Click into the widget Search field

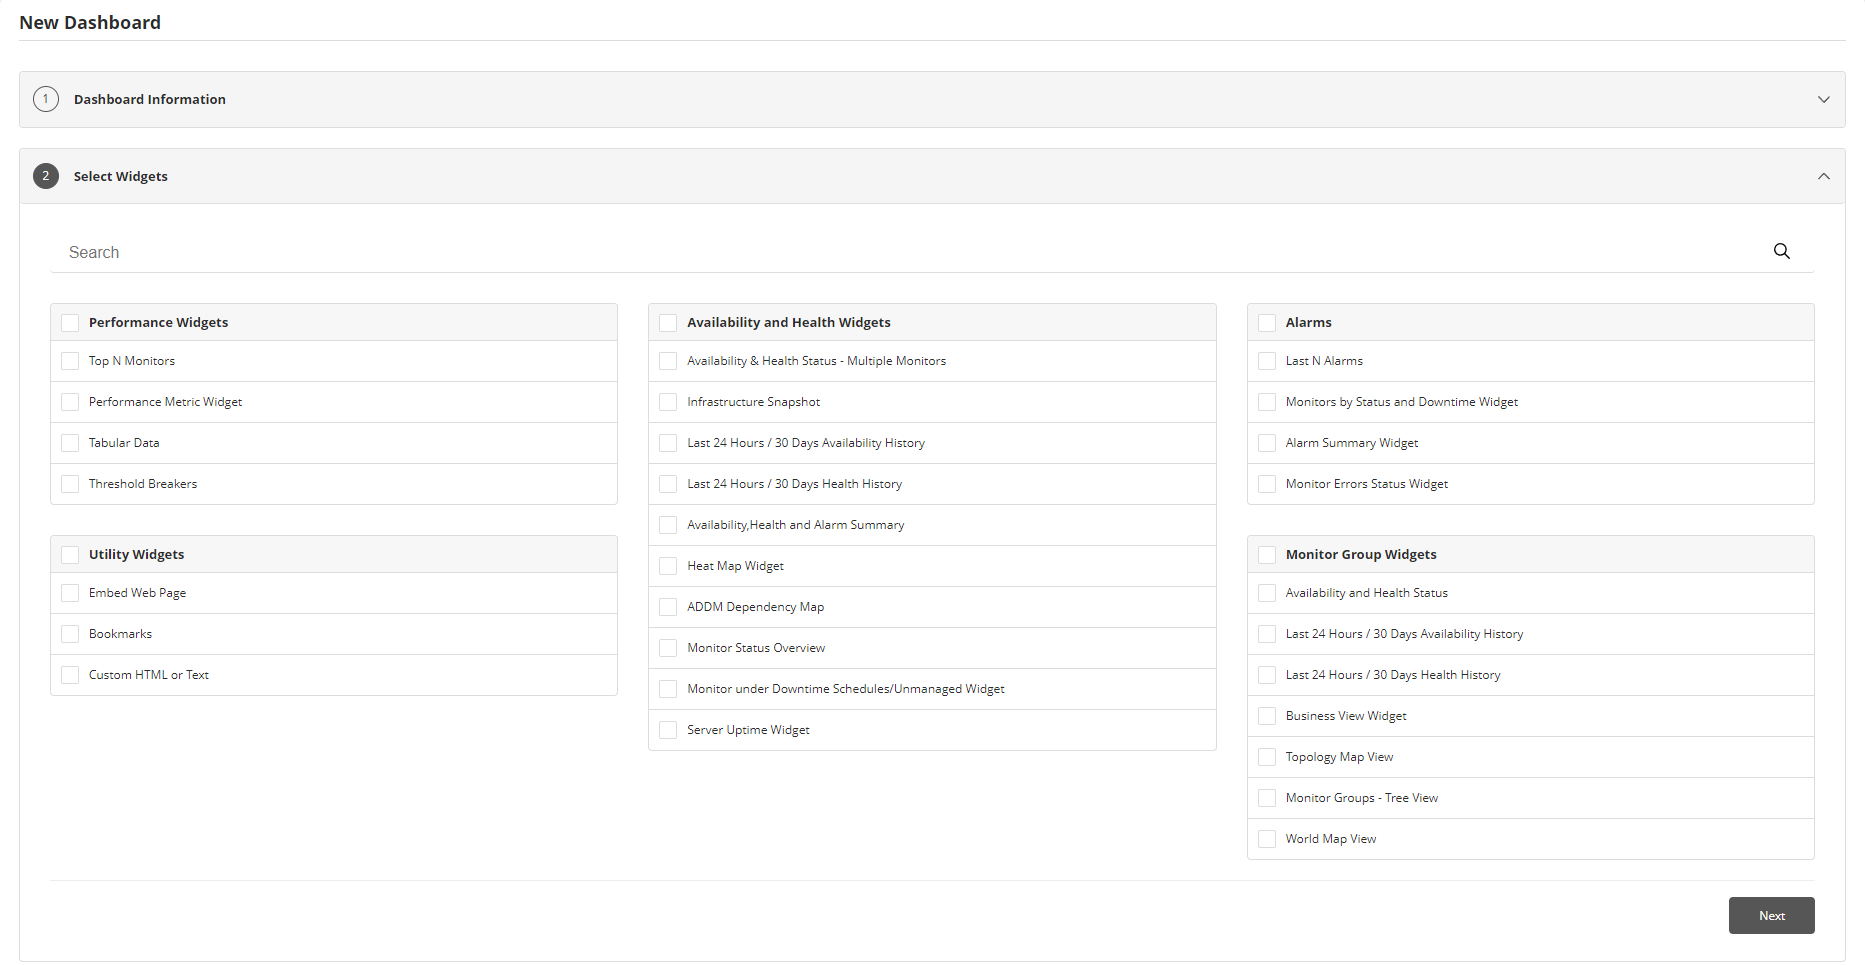click(900, 252)
